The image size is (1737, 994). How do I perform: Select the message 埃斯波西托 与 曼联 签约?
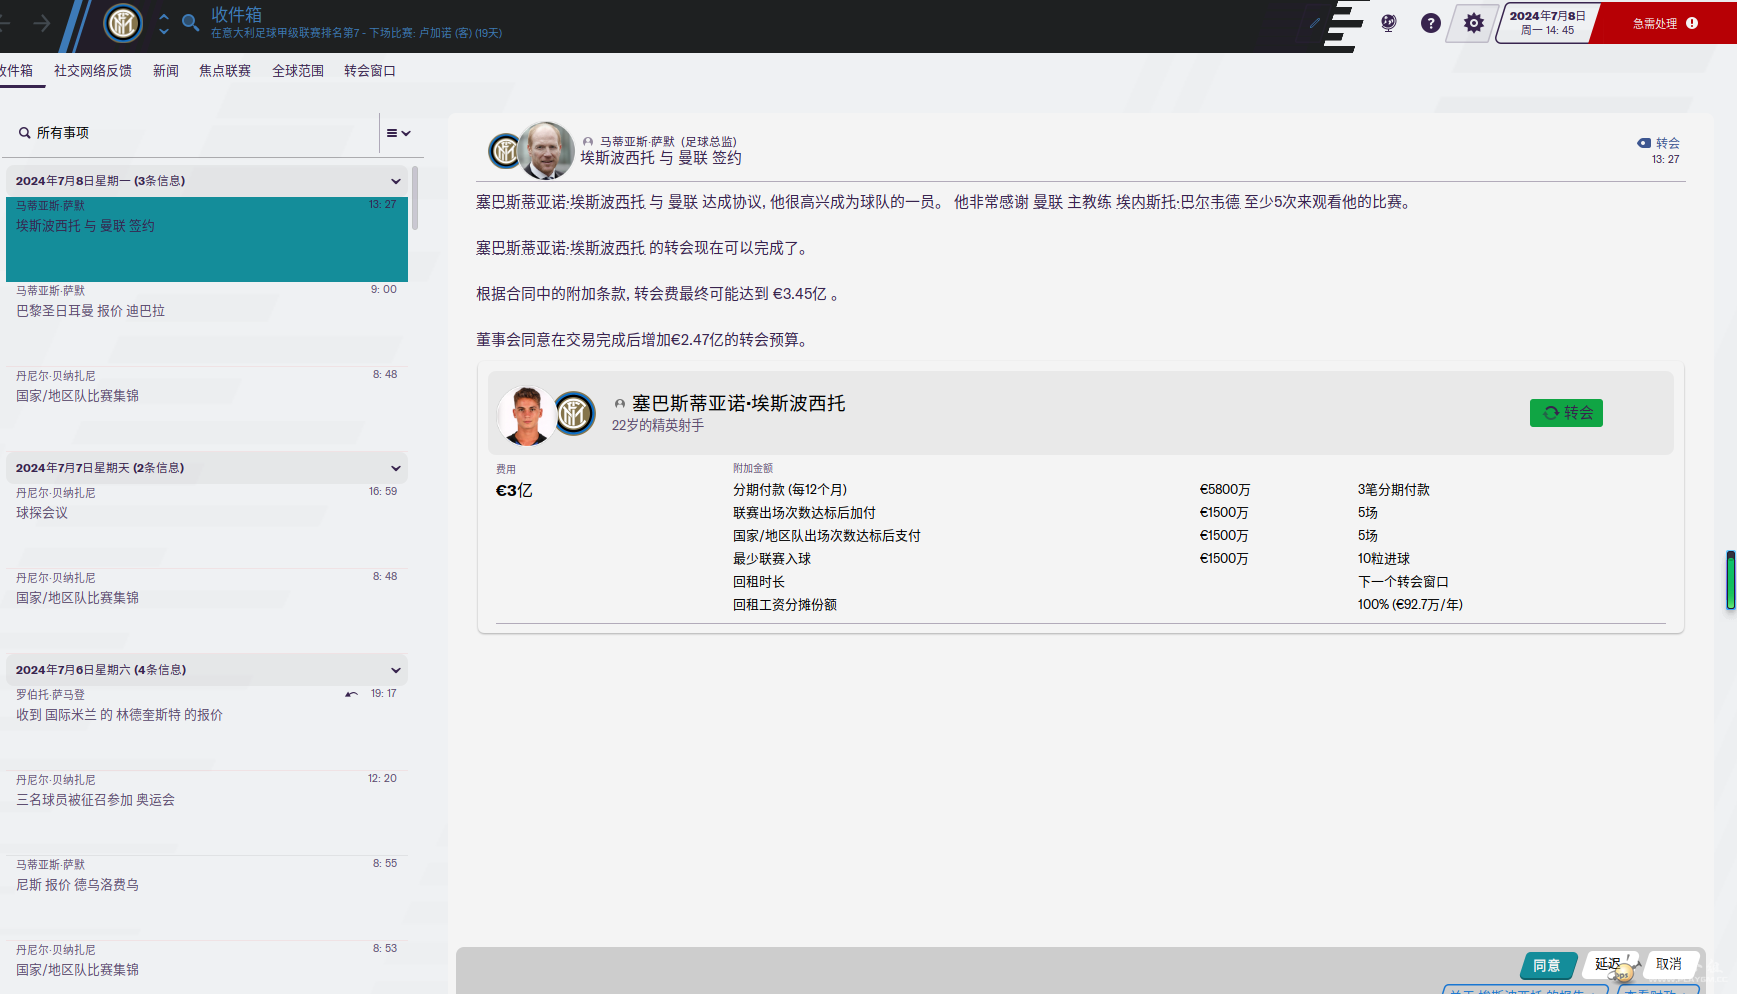(x=207, y=239)
